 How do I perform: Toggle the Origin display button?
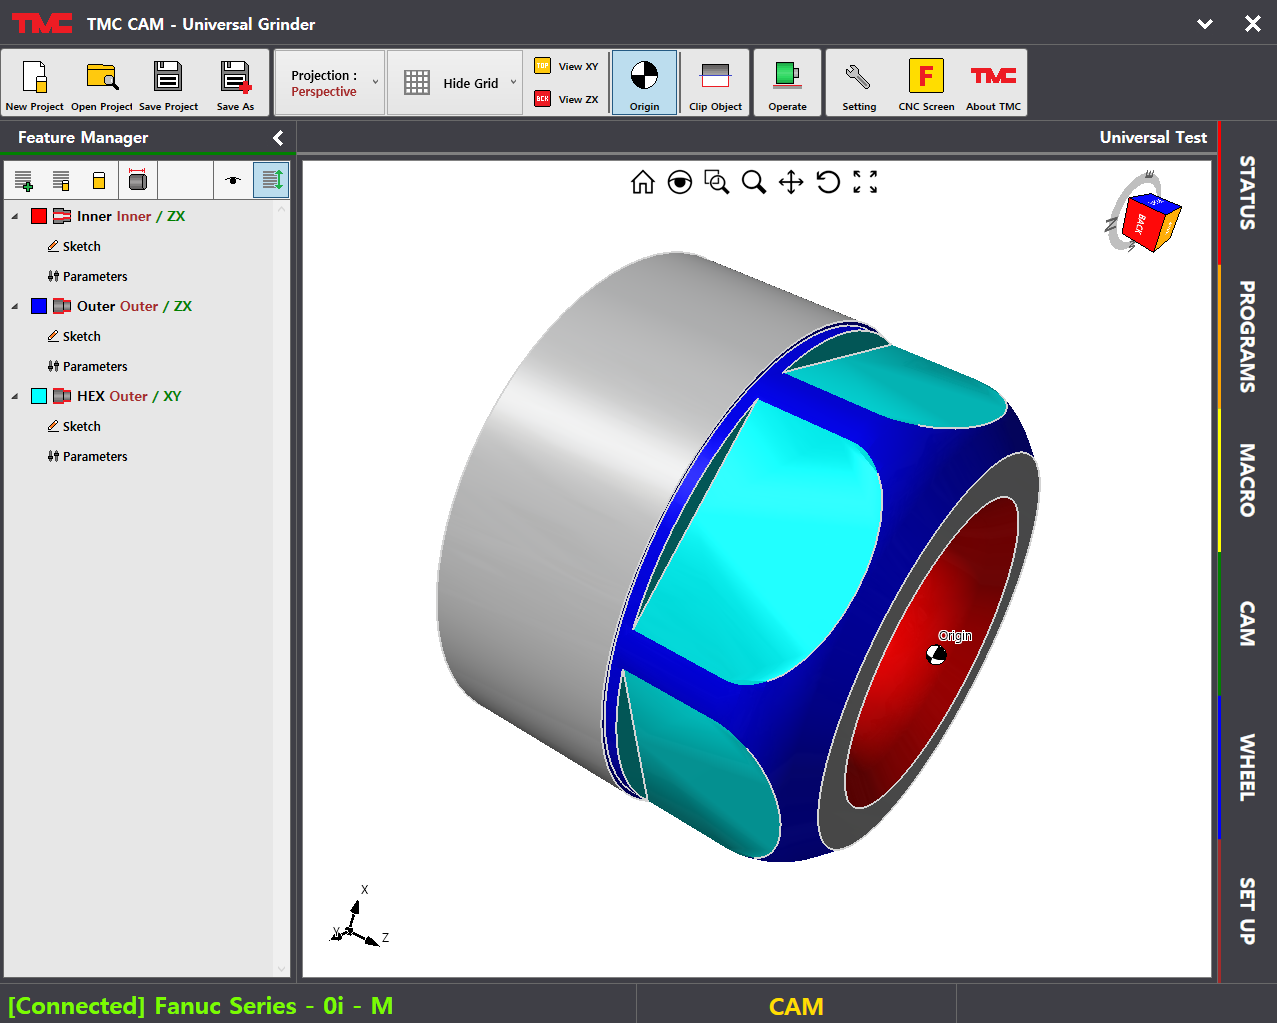[644, 84]
